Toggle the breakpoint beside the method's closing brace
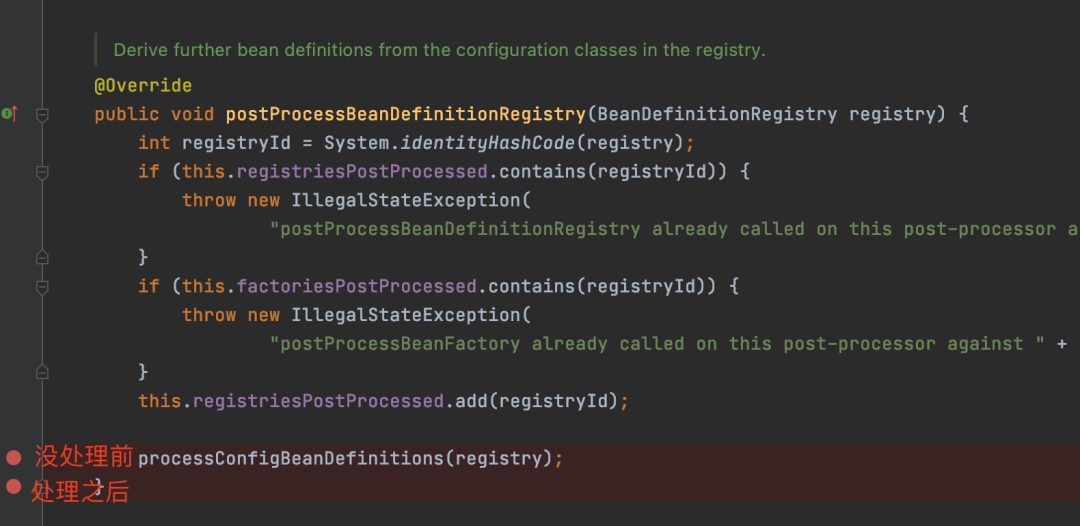This screenshot has height=526, width=1080. pyautogui.click(x=13, y=487)
